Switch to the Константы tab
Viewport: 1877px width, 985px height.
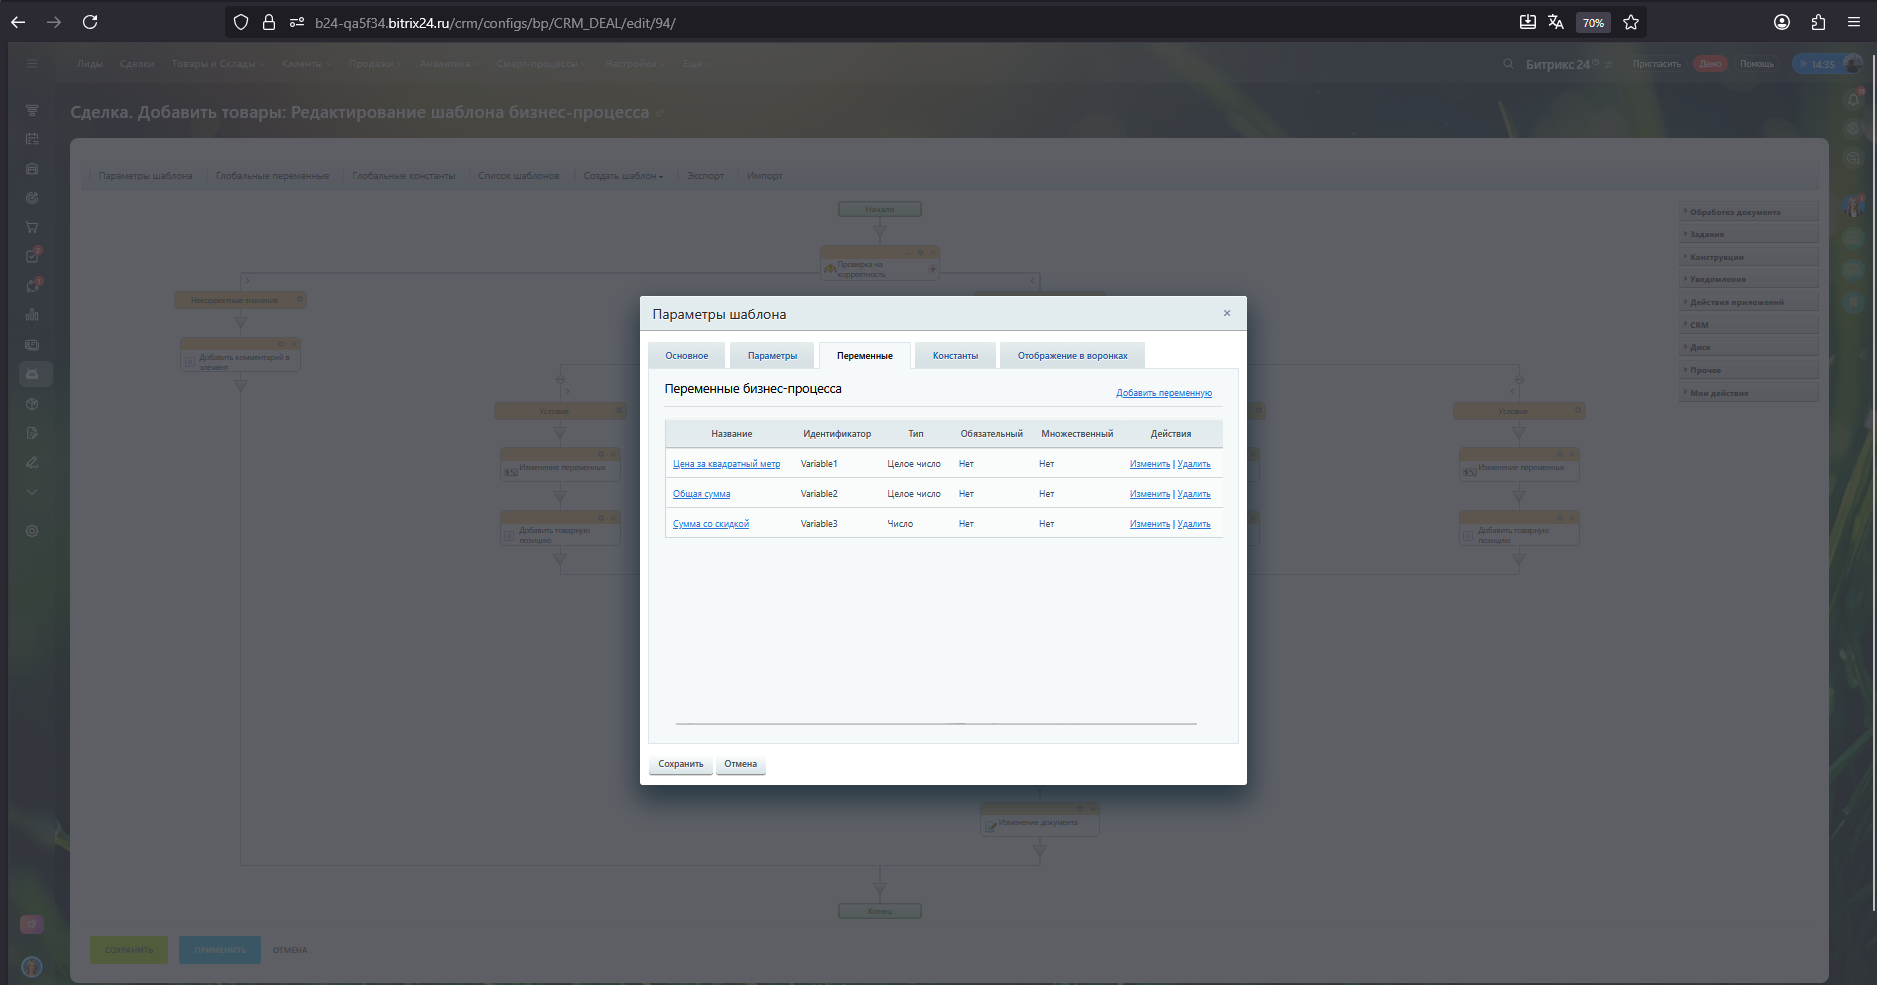(x=955, y=356)
